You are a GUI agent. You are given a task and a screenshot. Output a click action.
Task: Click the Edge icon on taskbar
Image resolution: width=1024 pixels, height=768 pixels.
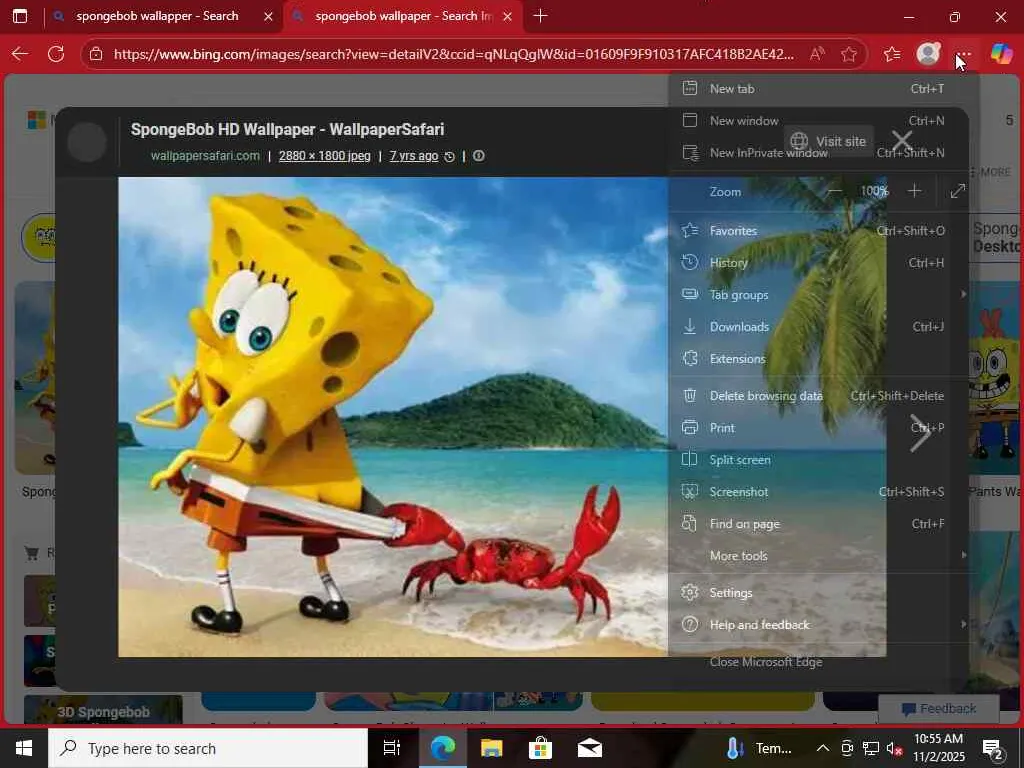(x=442, y=748)
